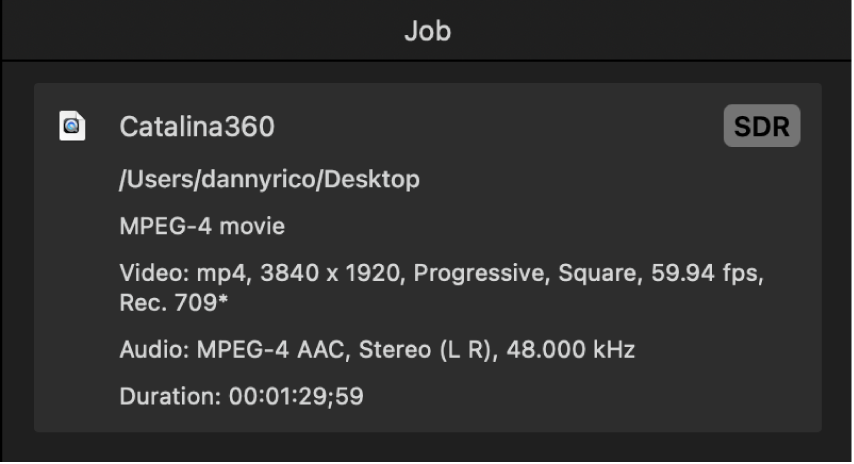Click the Catalina360 movie file icon
Image resolution: width=854 pixels, height=464 pixels.
pos(72,126)
